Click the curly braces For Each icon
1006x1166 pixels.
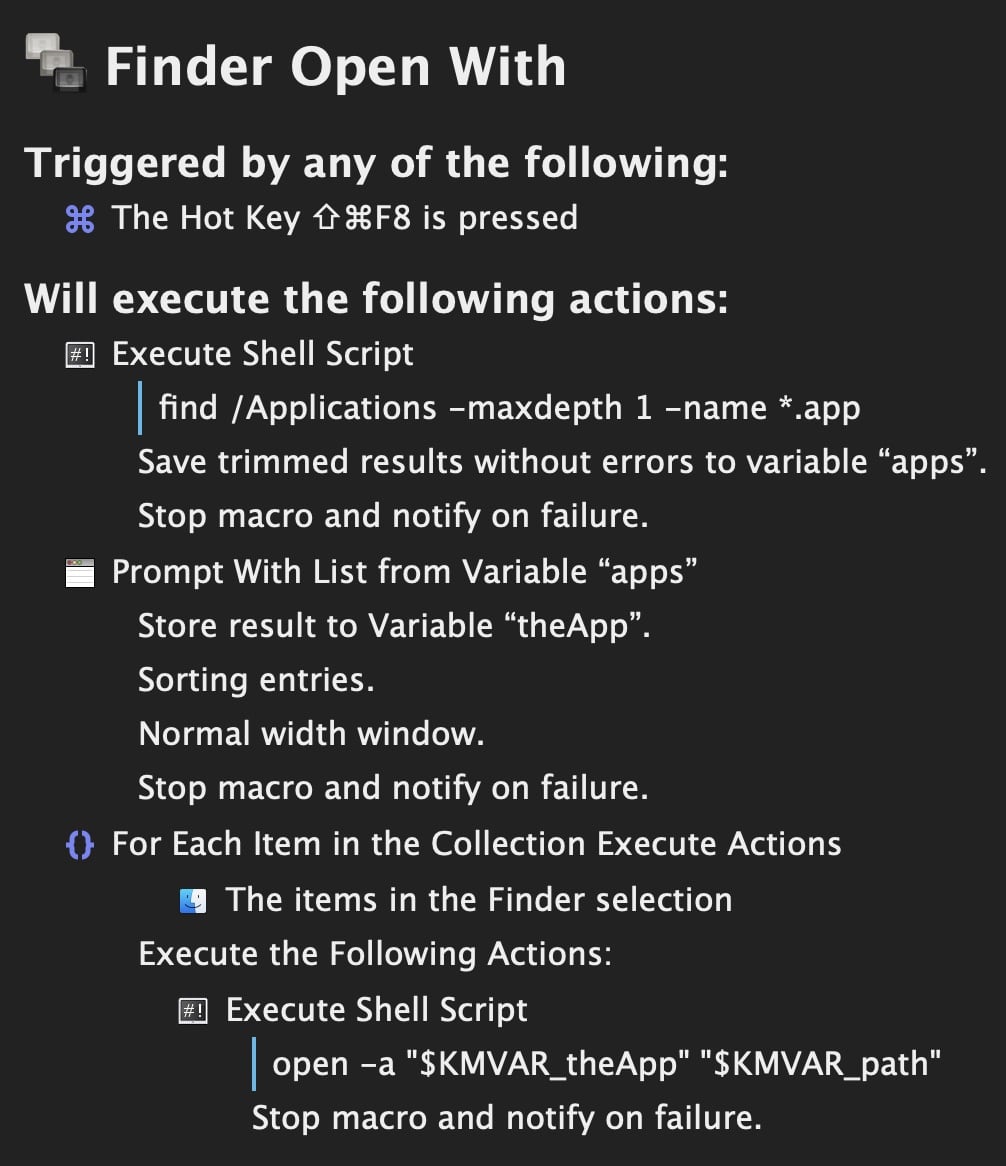(79, 845)
